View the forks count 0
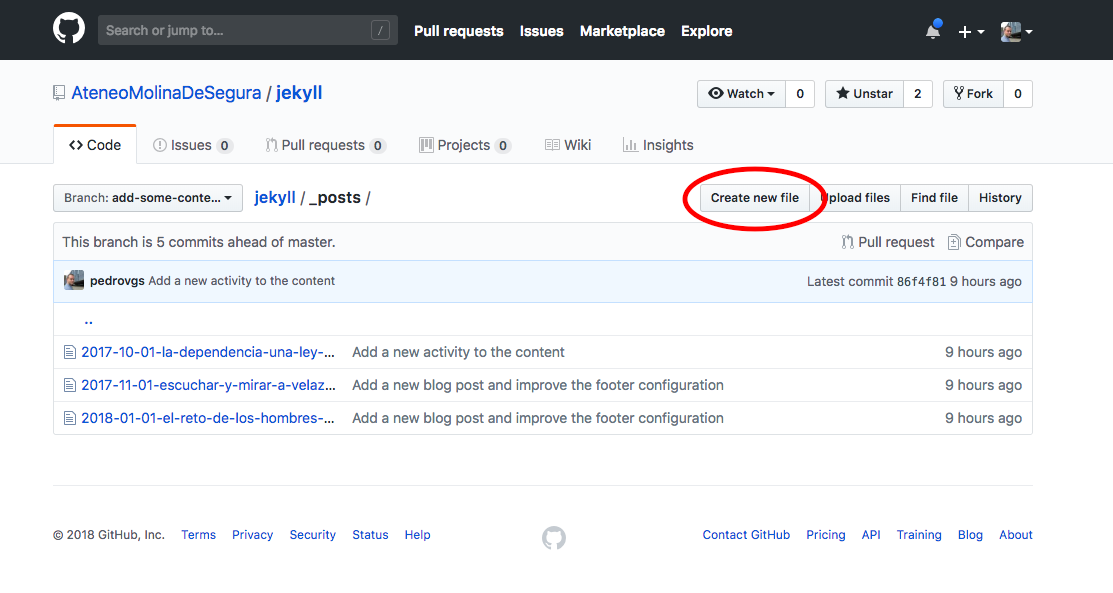 click(x=1018, y=94)
